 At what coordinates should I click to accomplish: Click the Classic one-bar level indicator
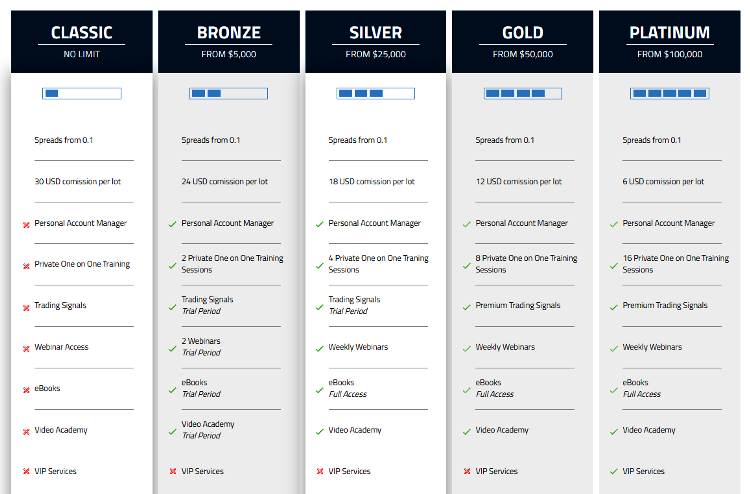82,93
